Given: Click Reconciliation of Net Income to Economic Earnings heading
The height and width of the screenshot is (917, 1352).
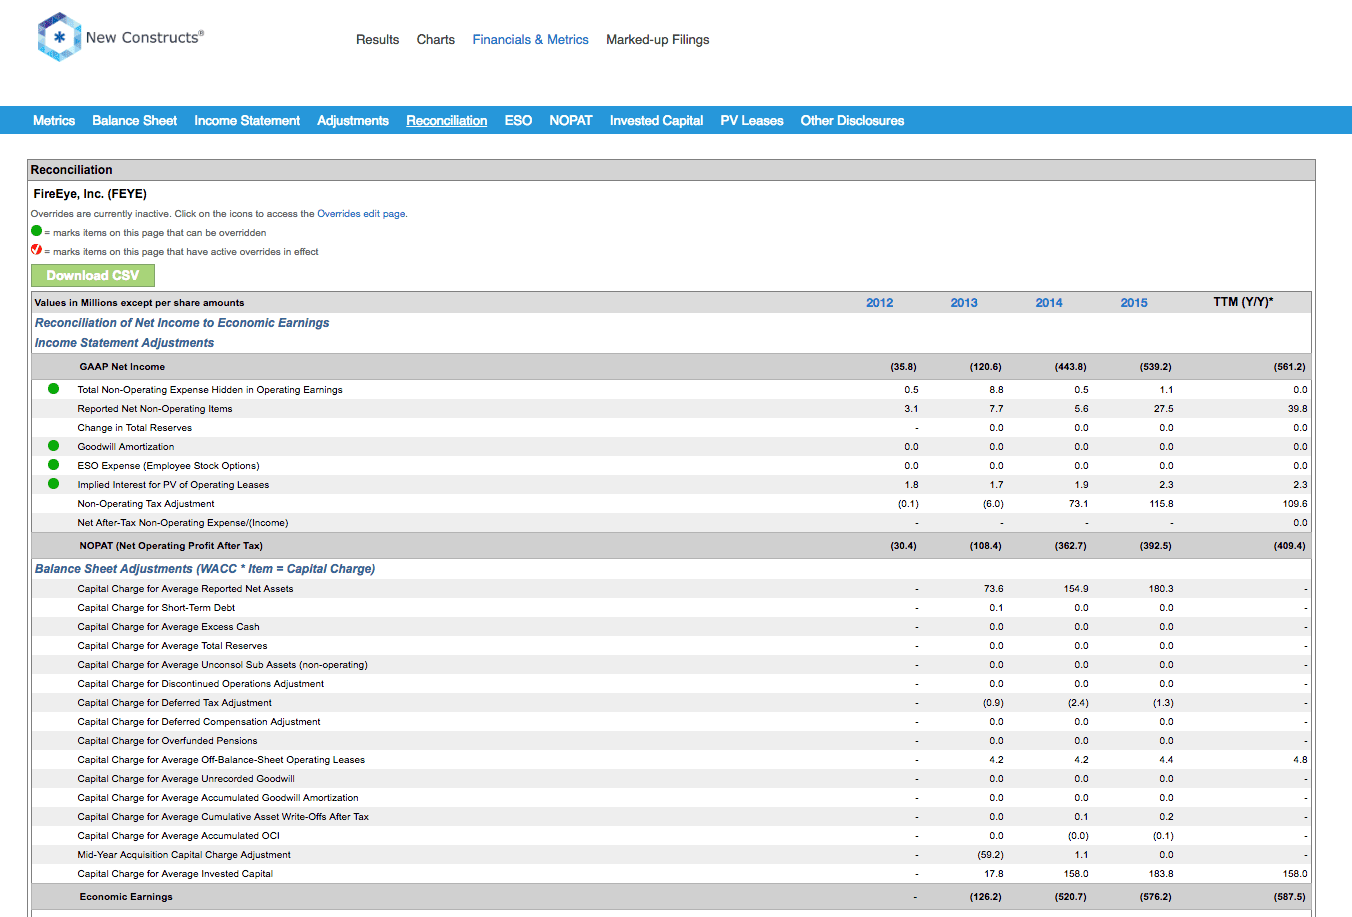Looking at the screenshot, I should coord(182,322).
